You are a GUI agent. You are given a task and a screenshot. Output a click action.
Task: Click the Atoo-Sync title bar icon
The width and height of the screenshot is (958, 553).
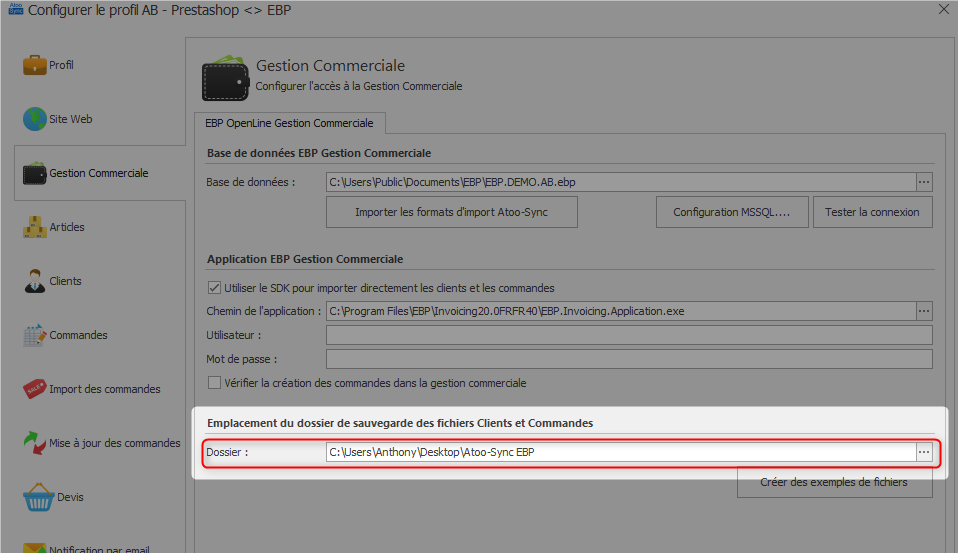pos(15,10)
